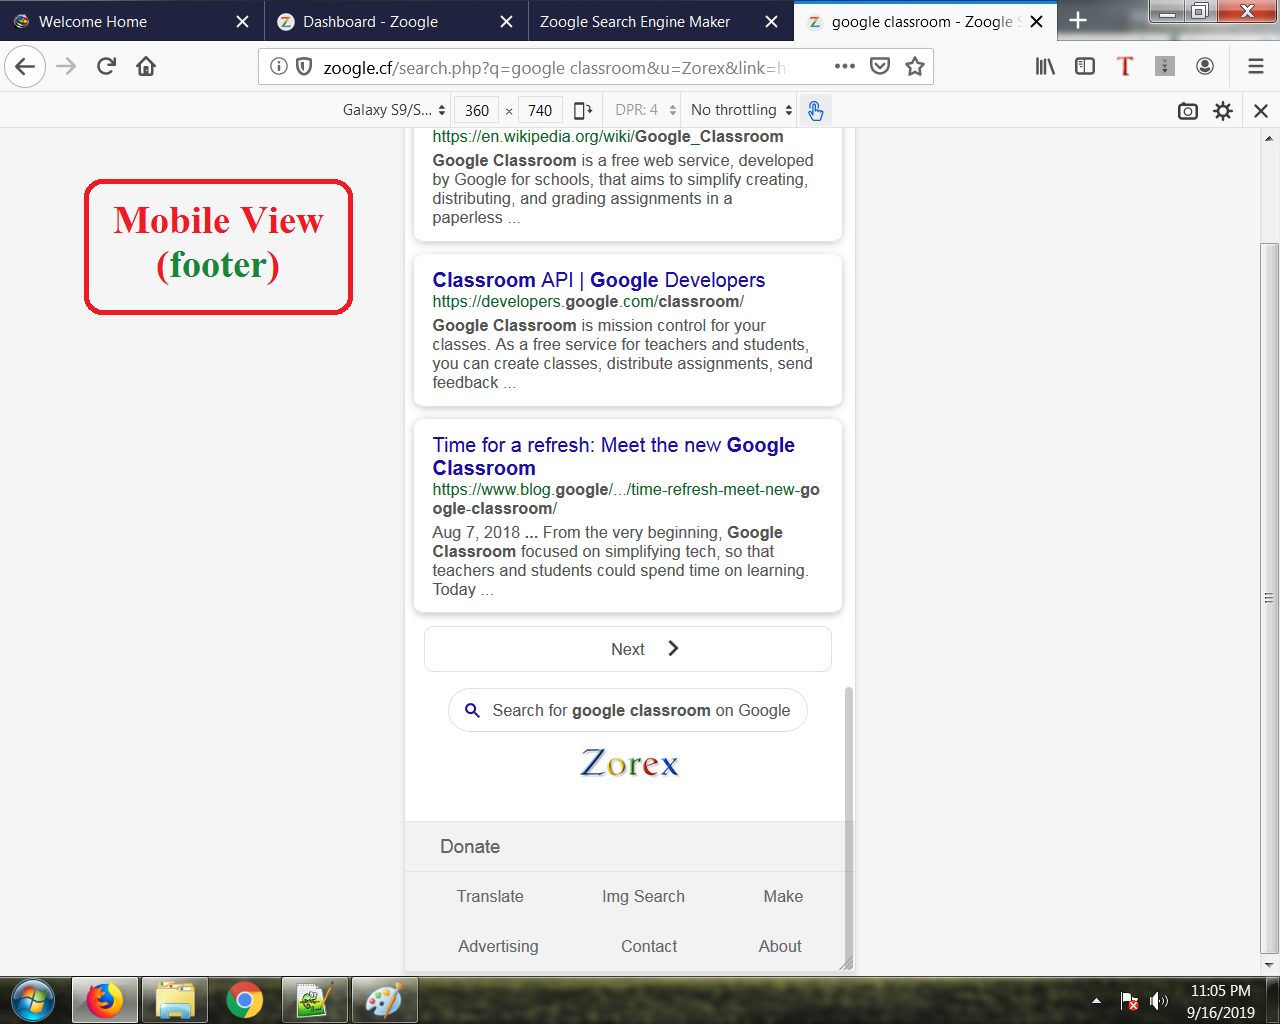Go back with the browser back arrow
The image size is (1280, 1024).
(x=25, y=67)
